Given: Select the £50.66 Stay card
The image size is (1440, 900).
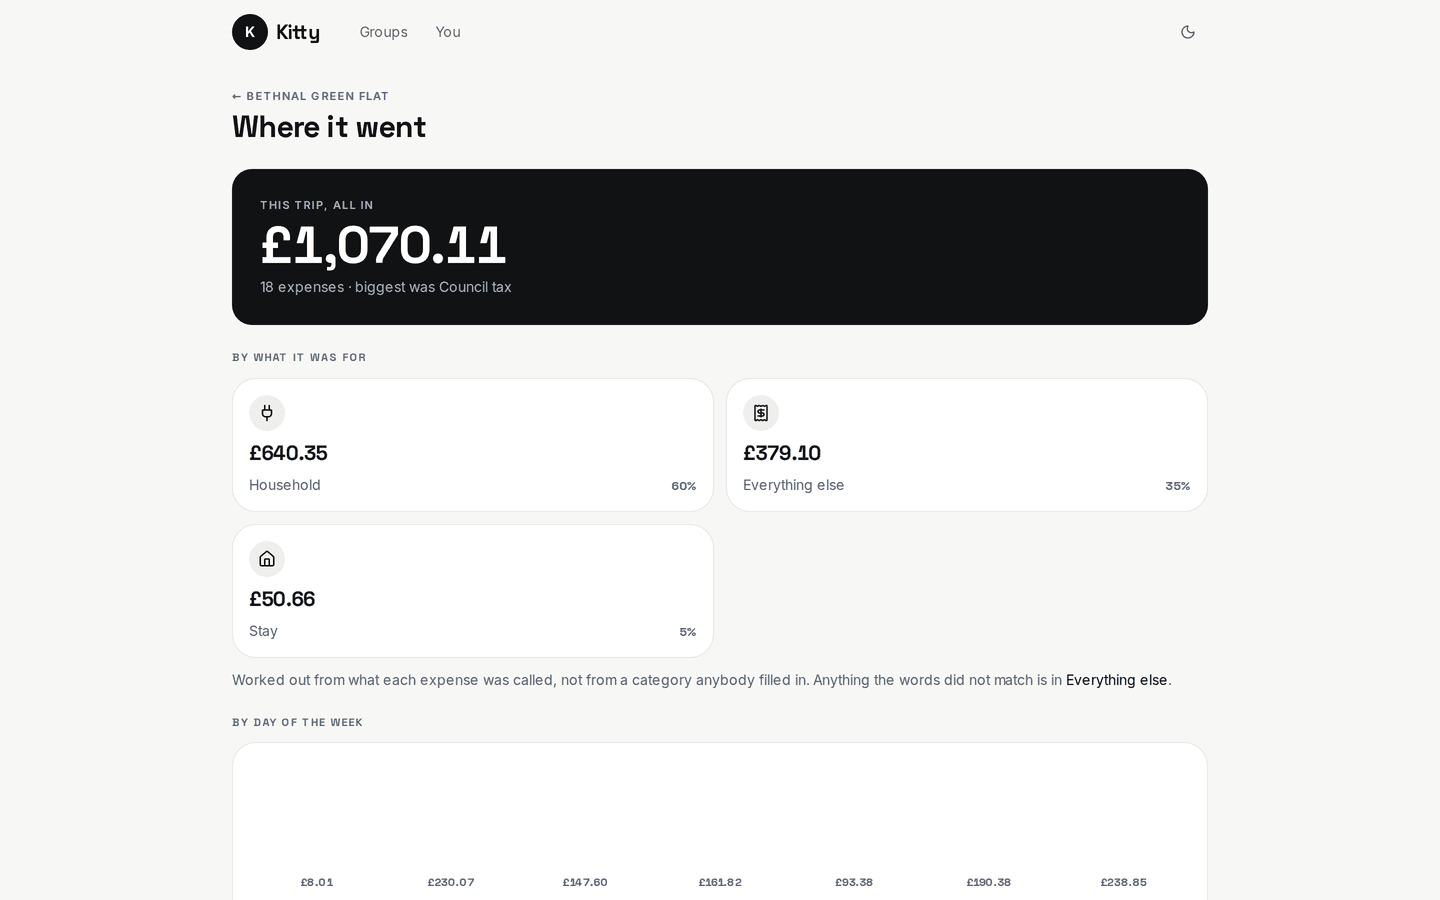Looking at the screenshot, I should click(x=473, y=591).
